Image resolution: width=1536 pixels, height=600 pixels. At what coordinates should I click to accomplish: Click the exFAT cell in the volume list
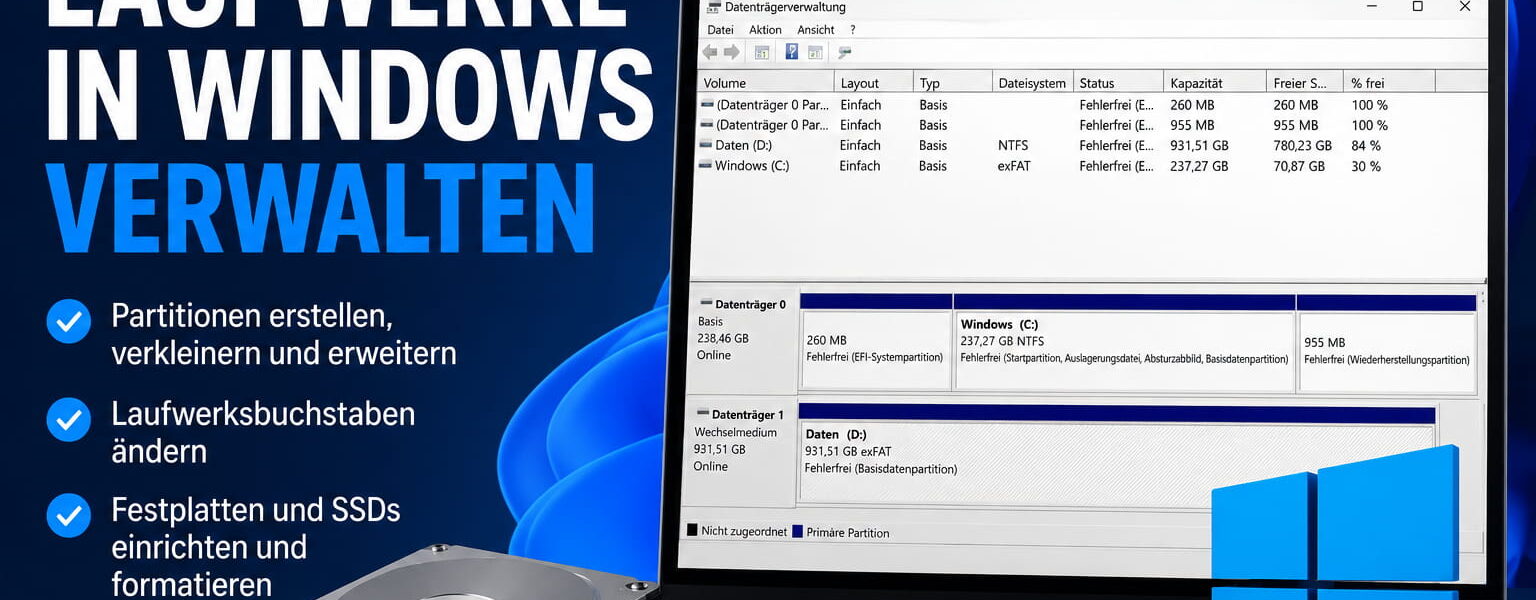(1015, 166)
